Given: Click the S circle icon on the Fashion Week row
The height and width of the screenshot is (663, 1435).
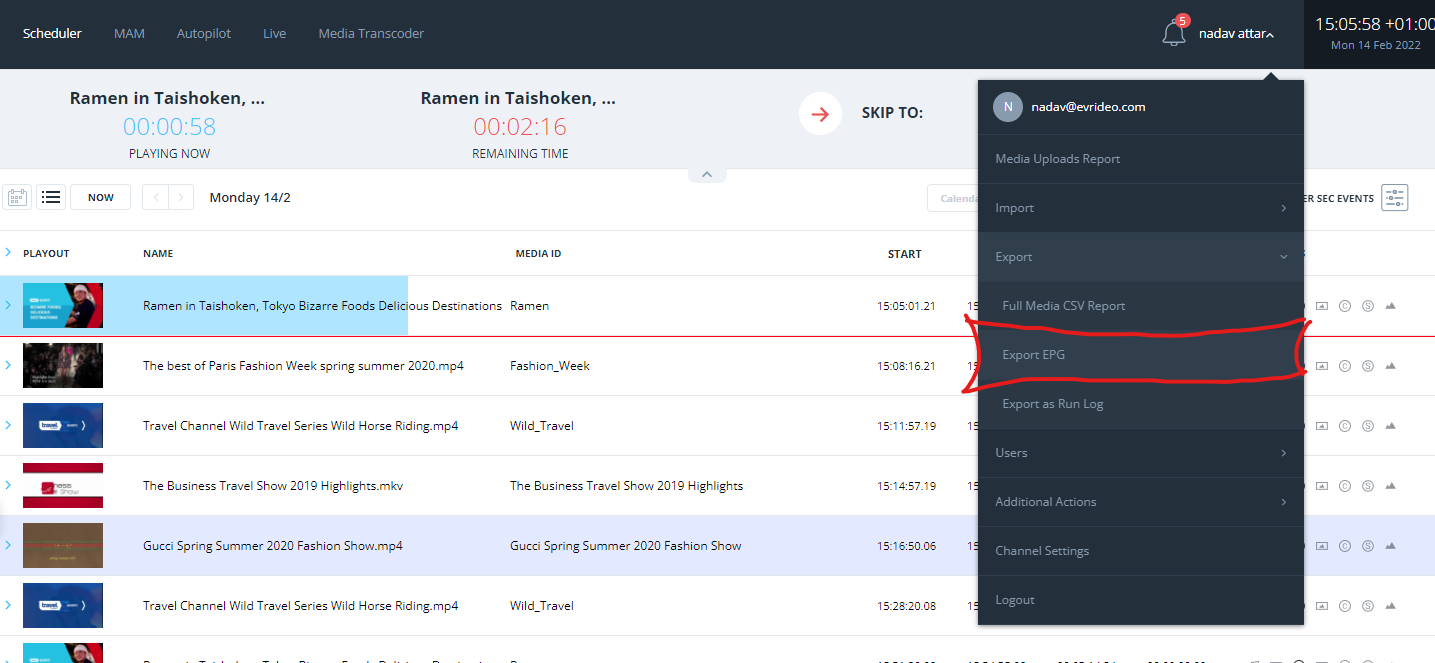Looking at the screenshot, I should [x=1367, y=366].
